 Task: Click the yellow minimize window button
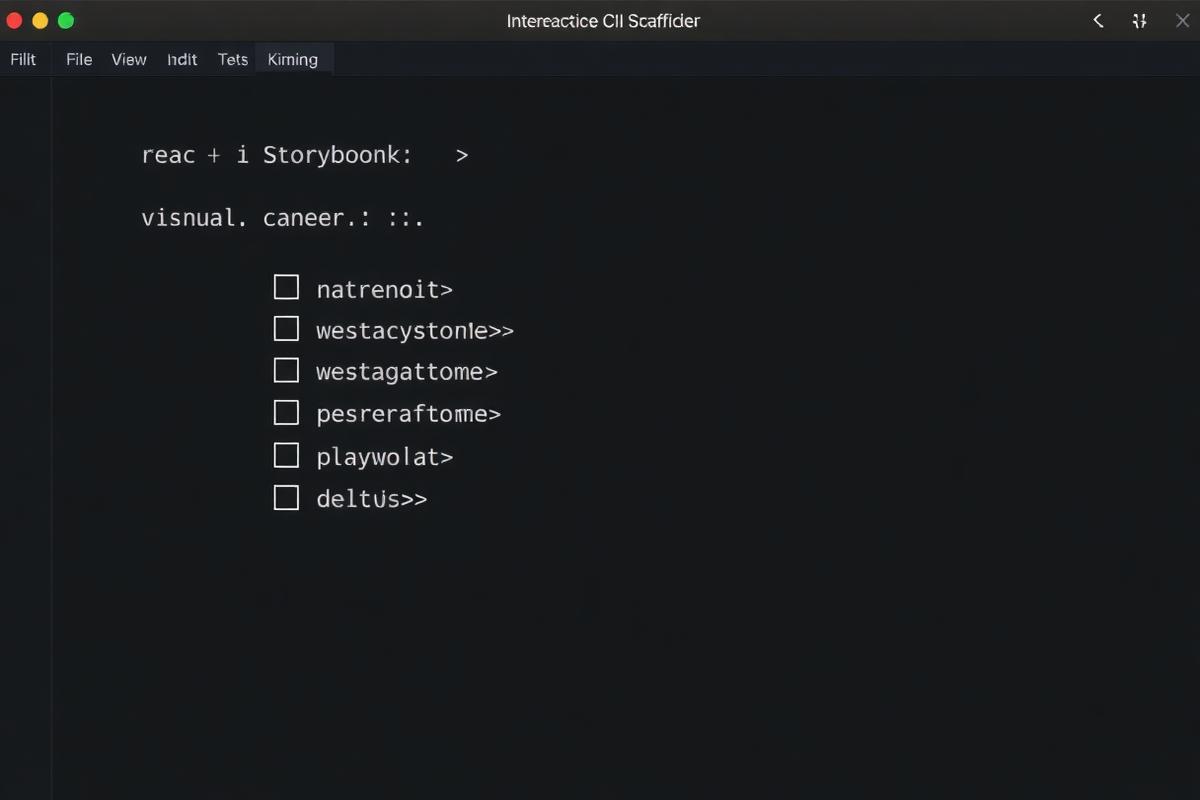(40, 20)
